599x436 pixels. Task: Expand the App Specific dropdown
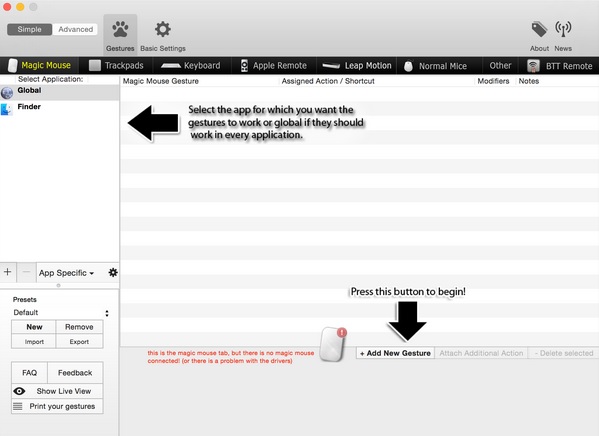pos(66,273)
